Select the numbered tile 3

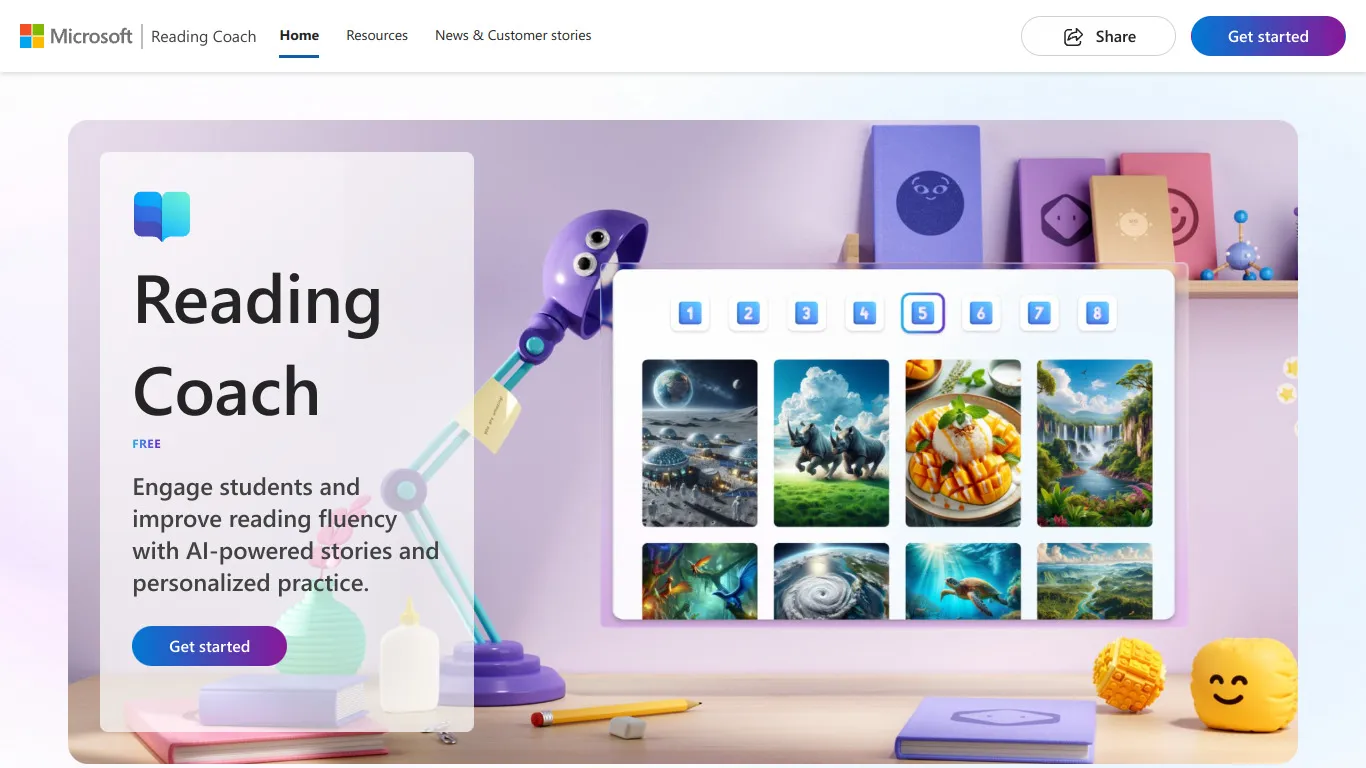tap(805, 313)
